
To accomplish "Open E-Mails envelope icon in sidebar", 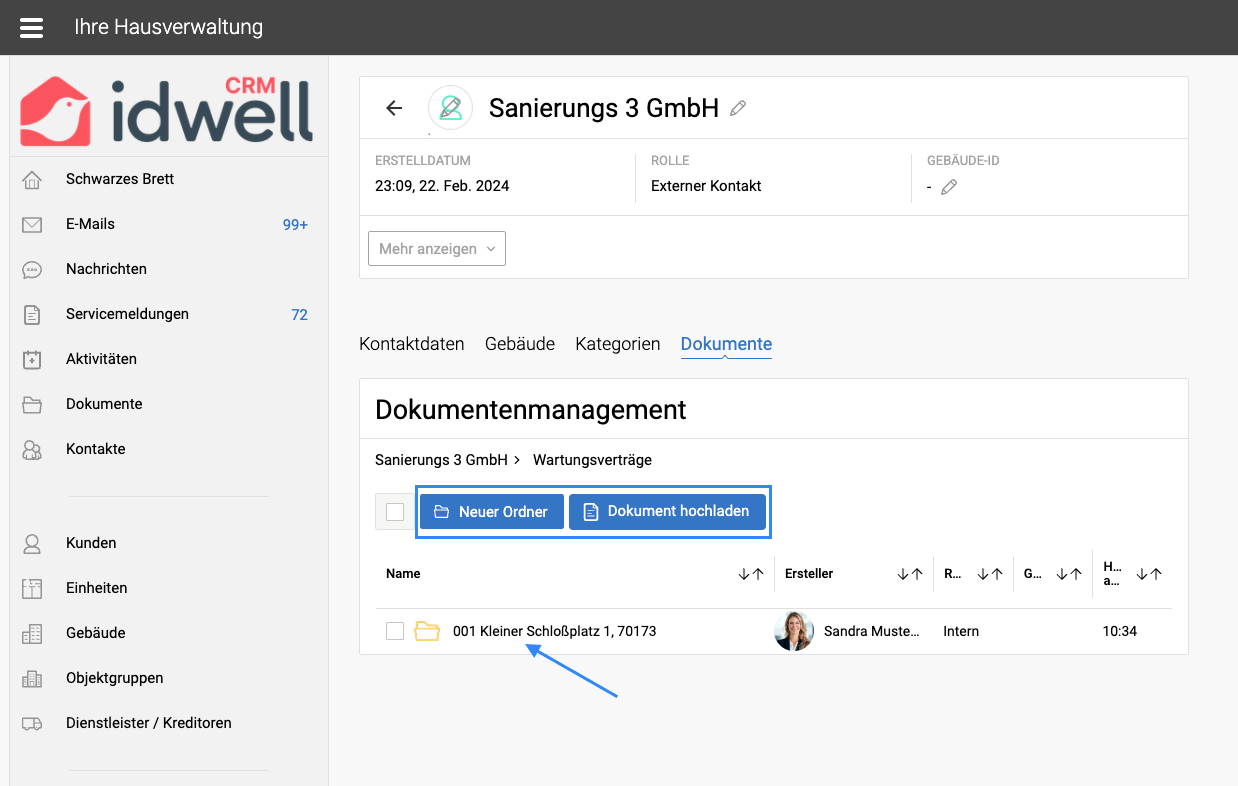I will tap(32, 225).
